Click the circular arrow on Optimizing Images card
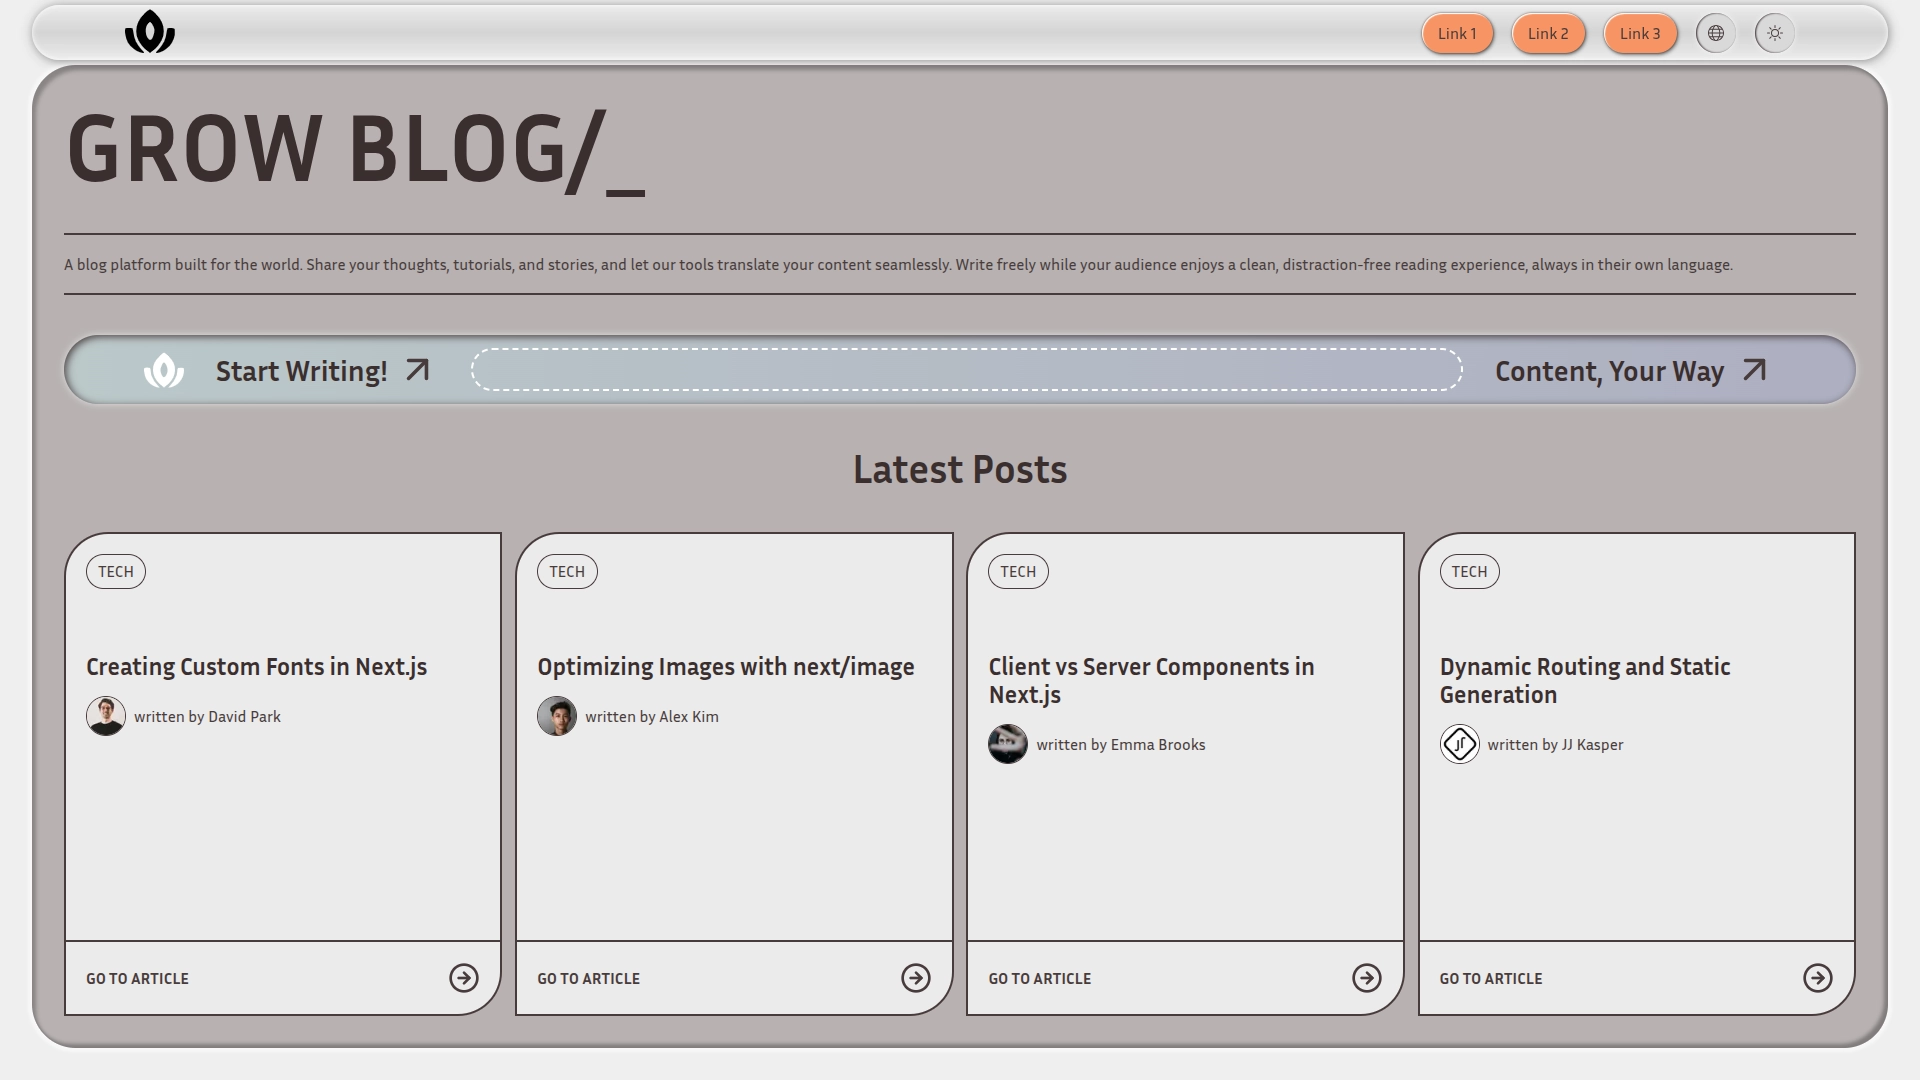Image resolution: width=1920 pixels, height=1080 pixels. (915, 978)
